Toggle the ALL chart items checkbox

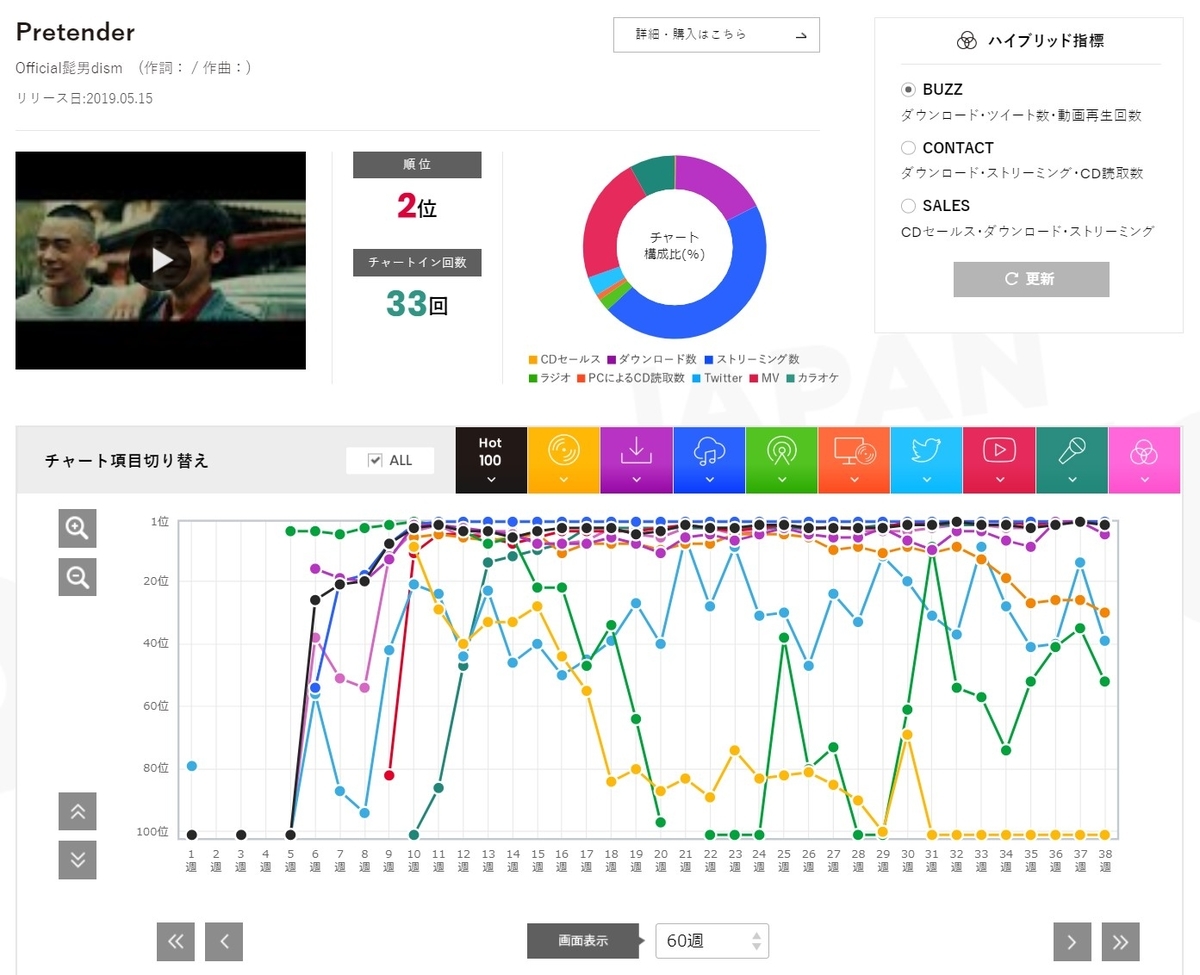point(375,460)
